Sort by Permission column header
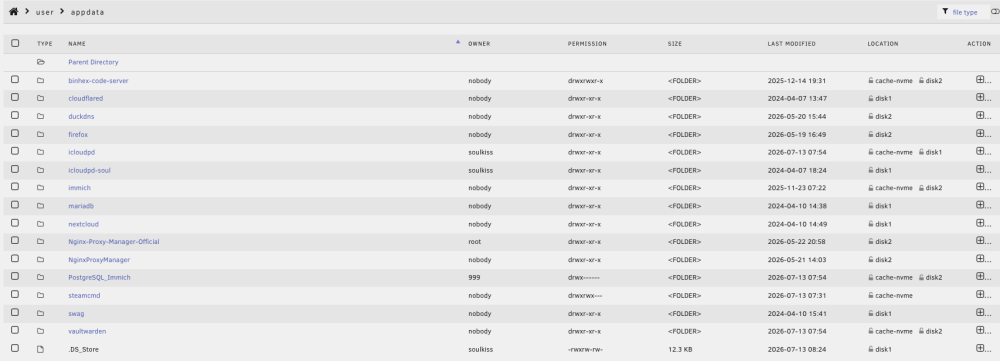This screenshot has height=361, width=1000. click(587, 44)
